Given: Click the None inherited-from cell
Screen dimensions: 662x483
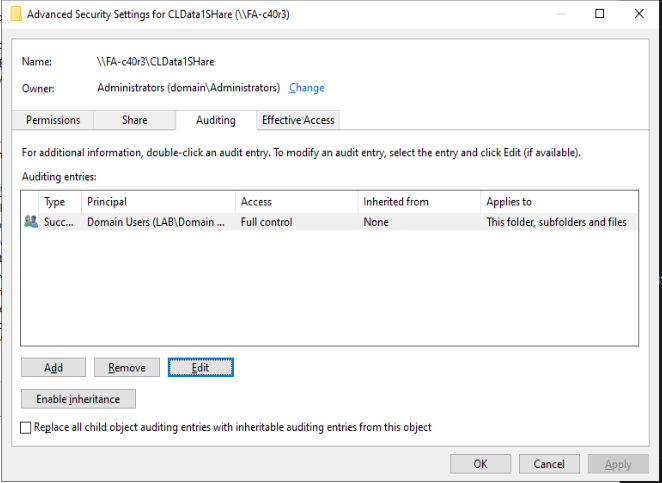Looking at the screenshot, I should 376,222.
